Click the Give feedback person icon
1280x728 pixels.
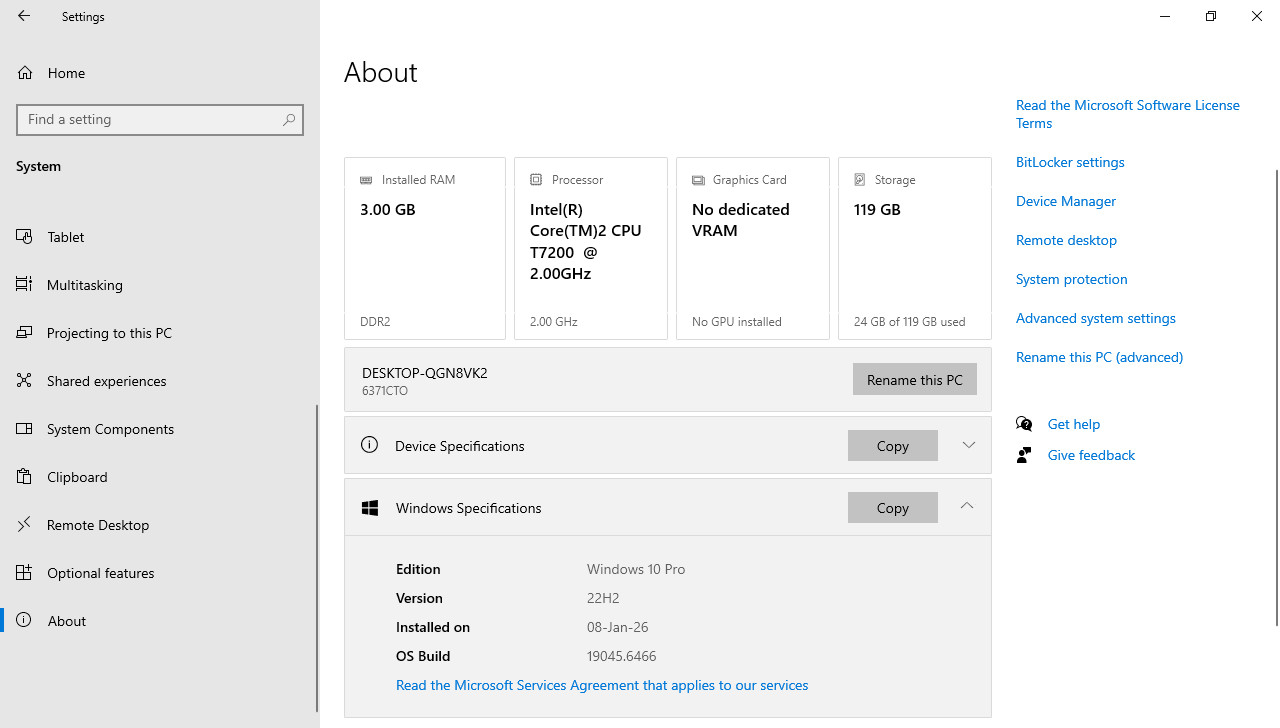click(1024, 455)
